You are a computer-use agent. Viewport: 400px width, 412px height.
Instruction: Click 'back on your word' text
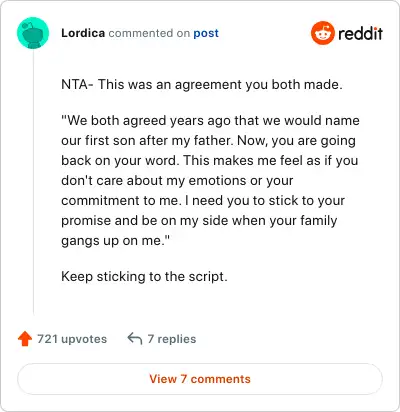coord(120,160)
